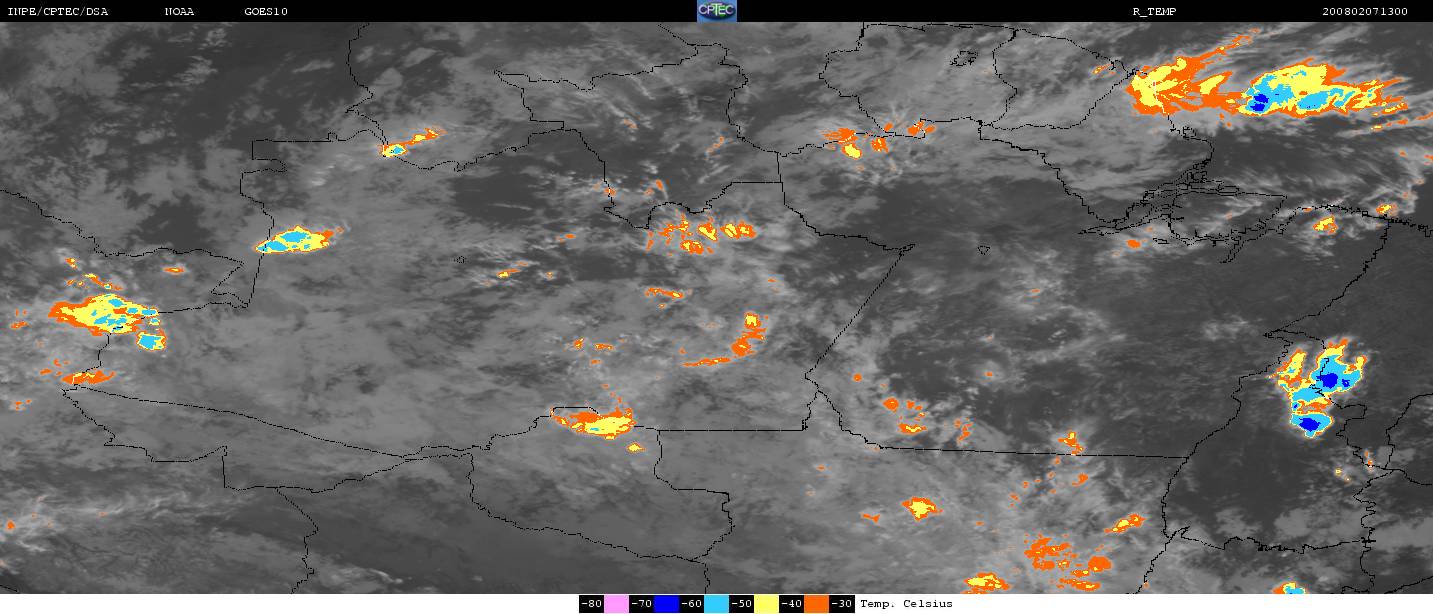1433x614 pixels.
Task: Click the -30 legend value
Action: [841, 604]
